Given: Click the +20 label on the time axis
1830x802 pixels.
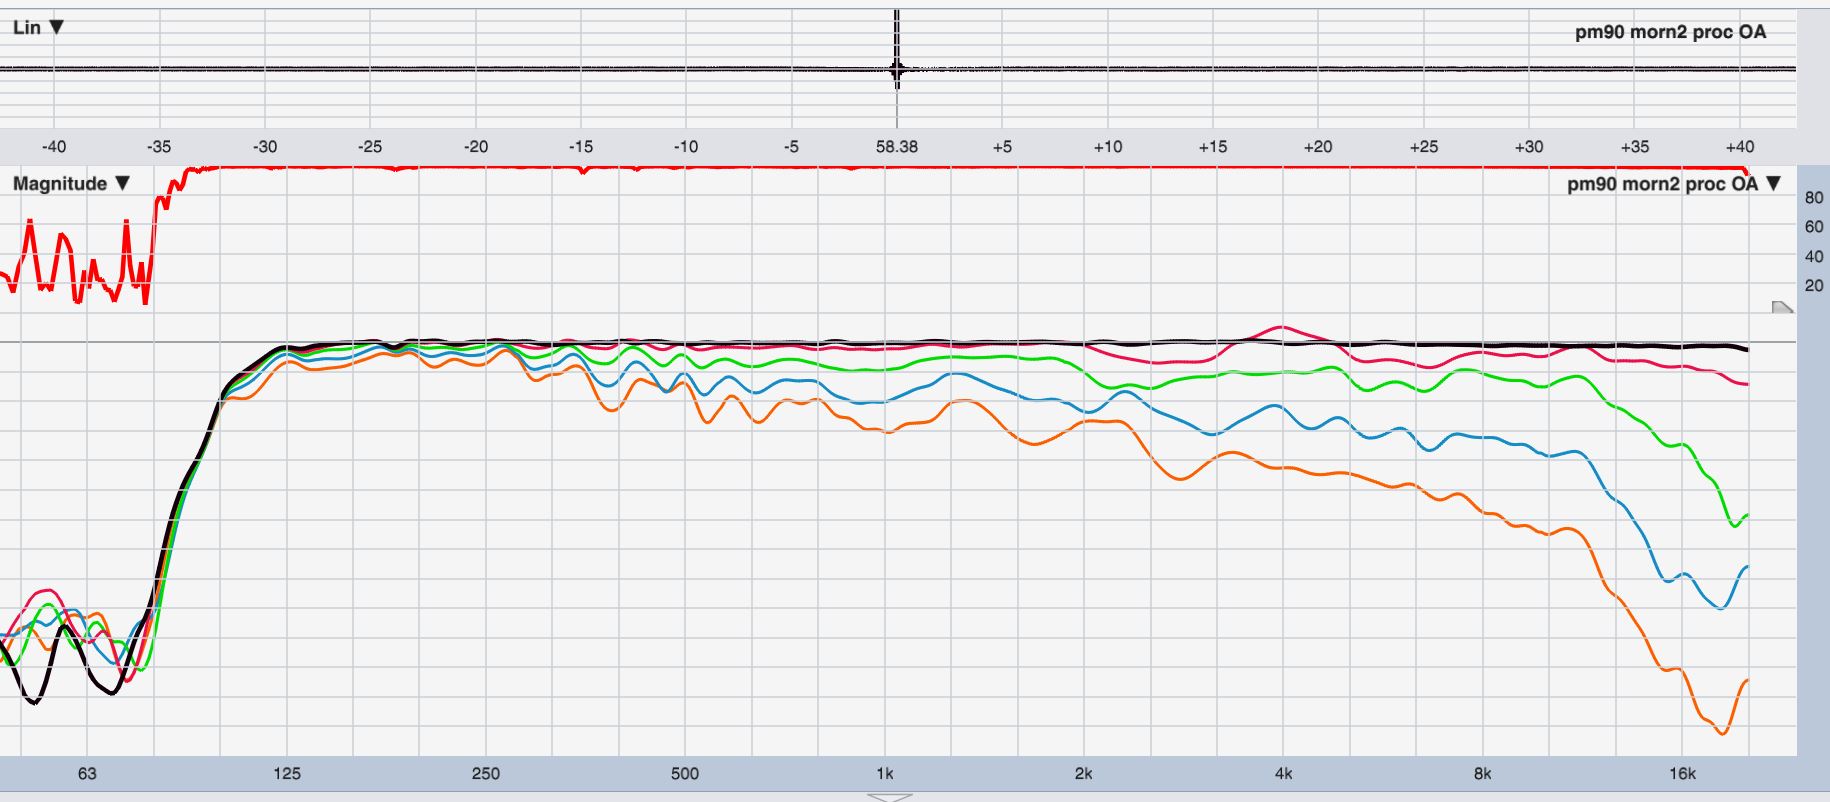Looking at the screenshot, I should click(1318, 147).
